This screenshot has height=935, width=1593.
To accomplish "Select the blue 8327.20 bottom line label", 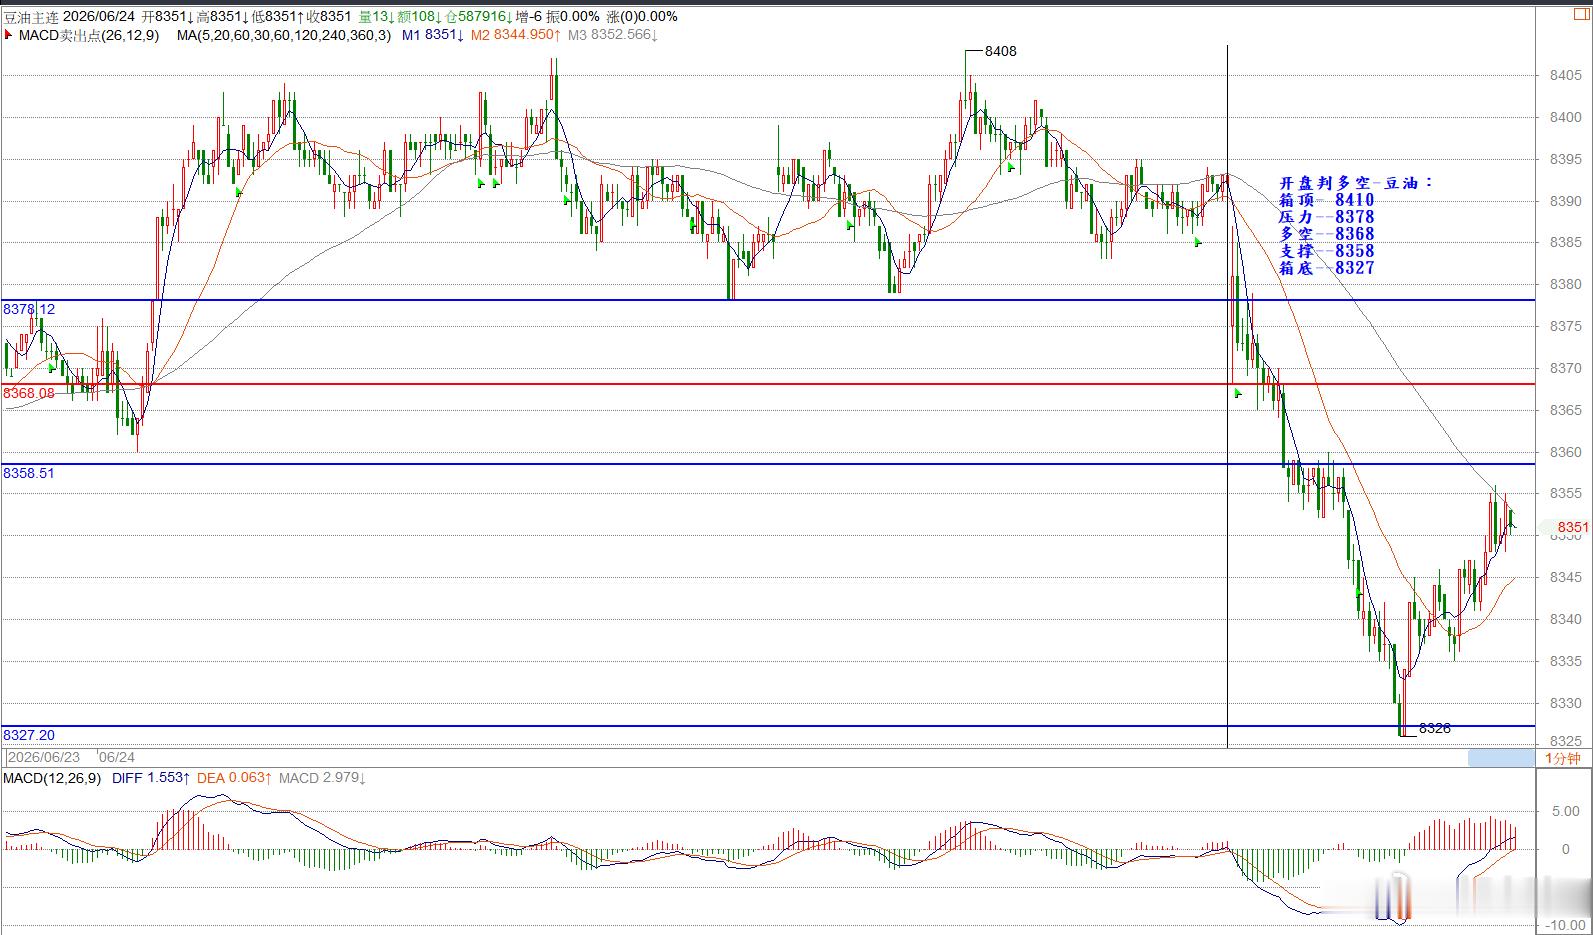I will click(29, 735).
